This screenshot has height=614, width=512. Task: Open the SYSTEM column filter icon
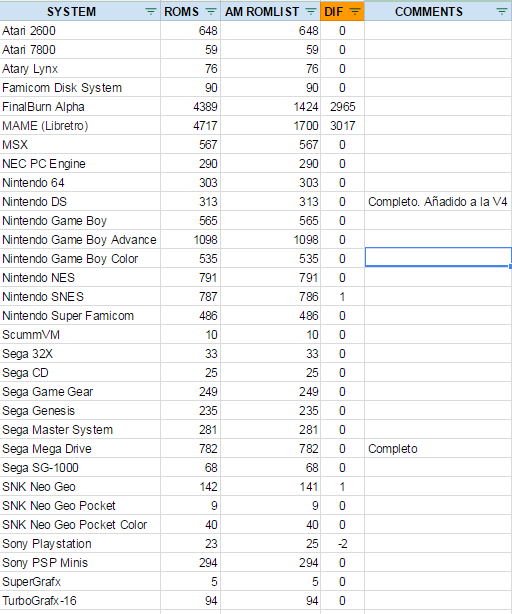tap(151, 11)
